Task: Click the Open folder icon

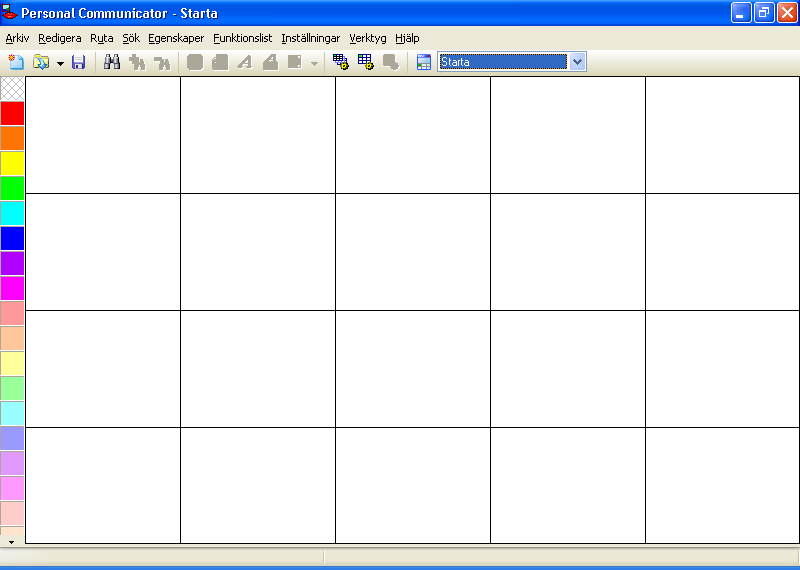Action: click(40, 62)
